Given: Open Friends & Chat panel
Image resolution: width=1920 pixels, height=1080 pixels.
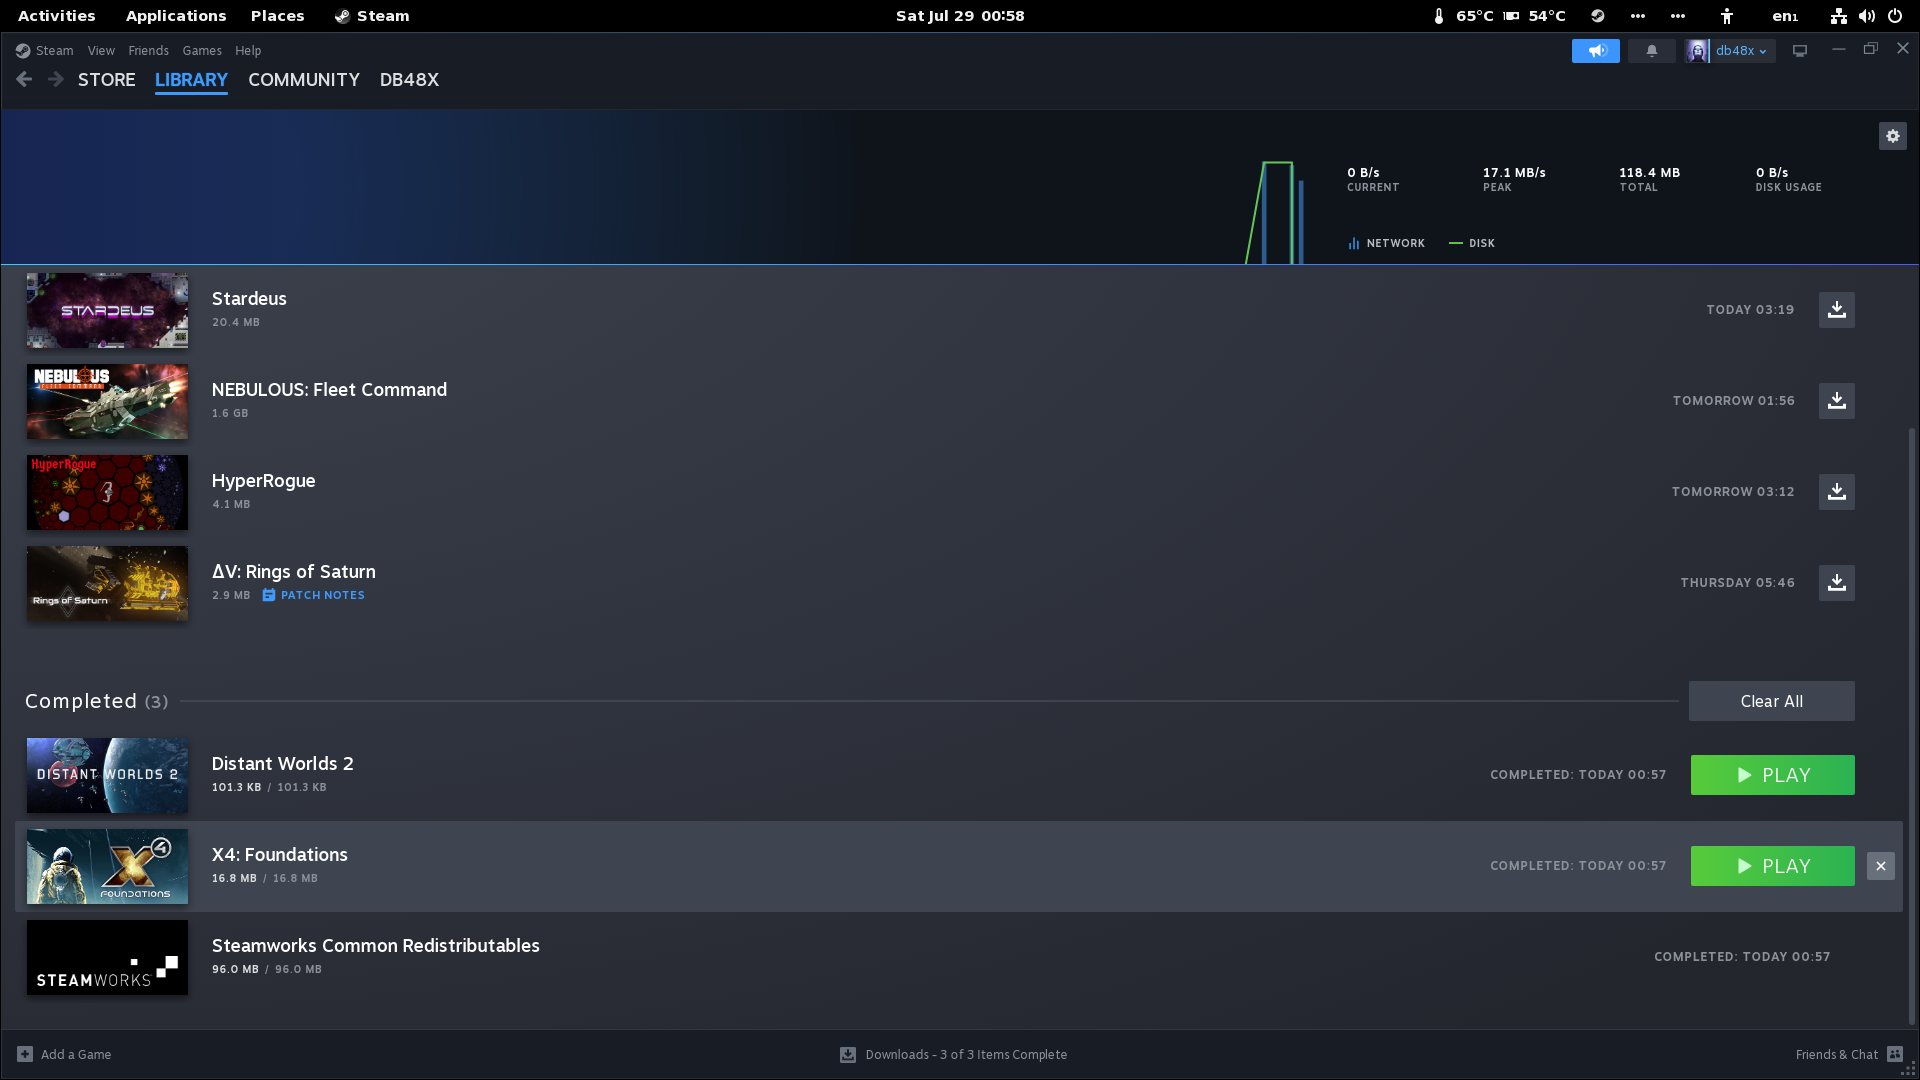Looking at the screenshot, I should [x=1836, y=1054].
